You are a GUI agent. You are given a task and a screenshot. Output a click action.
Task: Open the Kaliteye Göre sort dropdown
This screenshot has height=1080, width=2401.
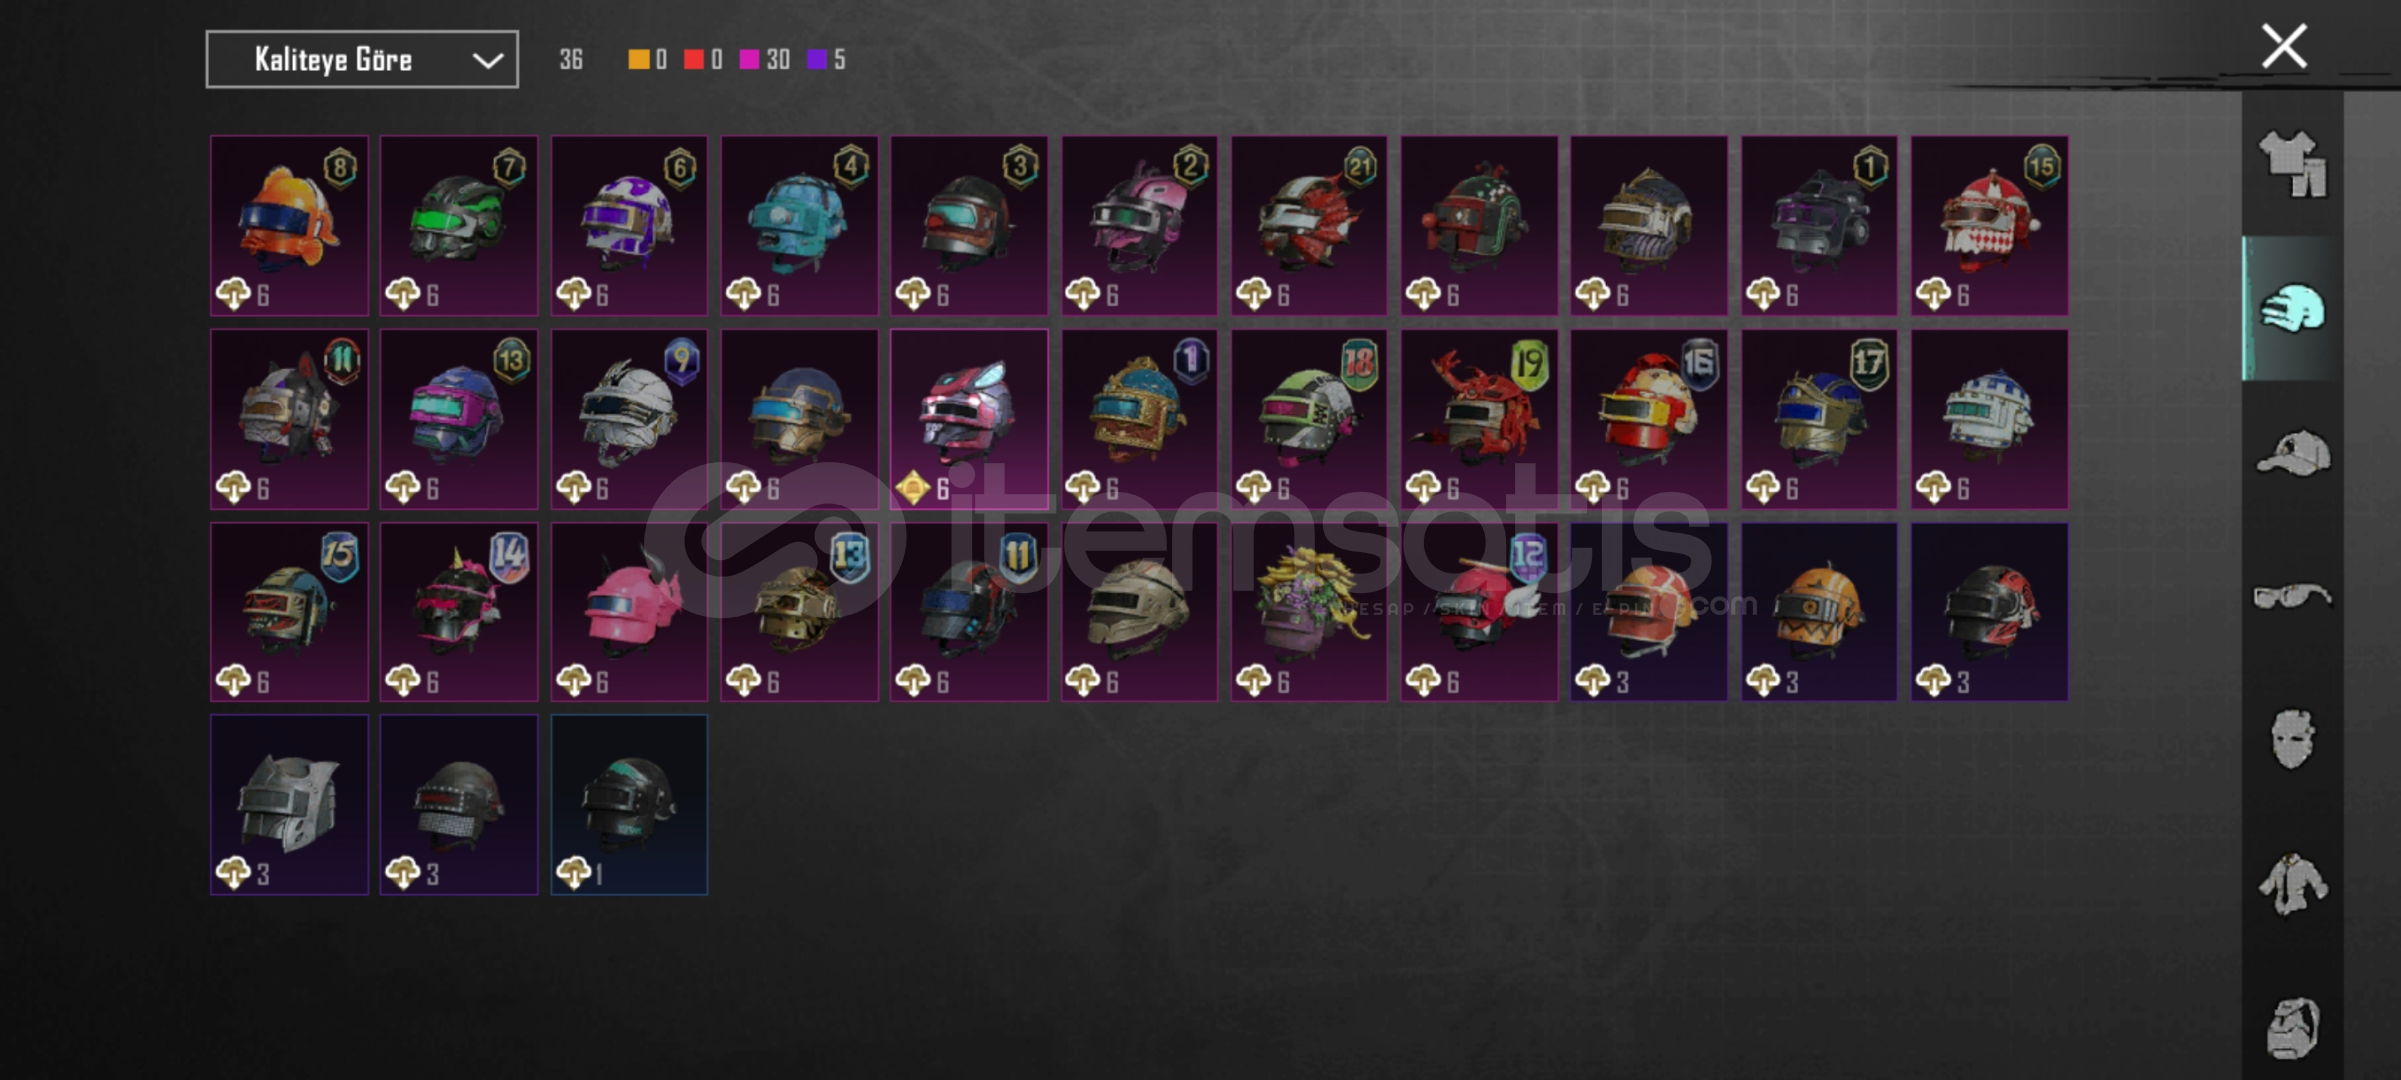[x=362, y=59]
